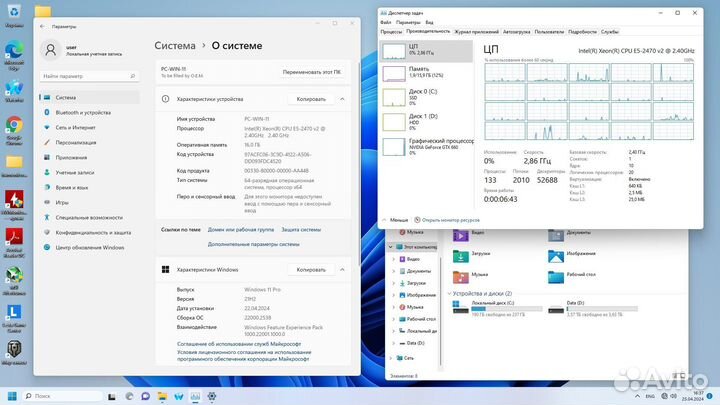Open the Recycle Bin desktop icon
This screenshot has width=720, height=405.
pos(14,15)
